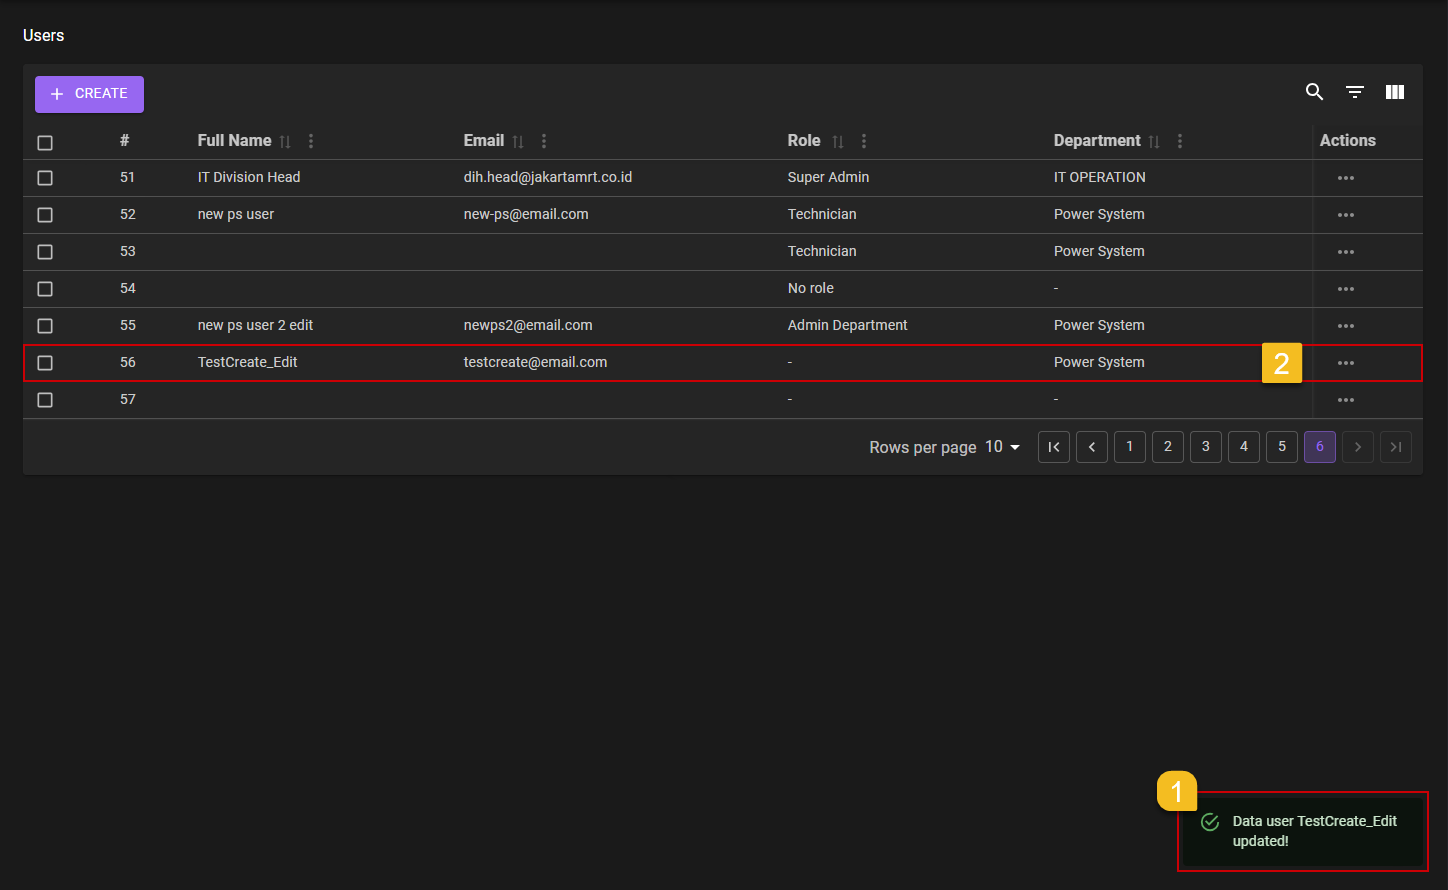Expand the Rows per page dropdown

(x=1002, y=447)
